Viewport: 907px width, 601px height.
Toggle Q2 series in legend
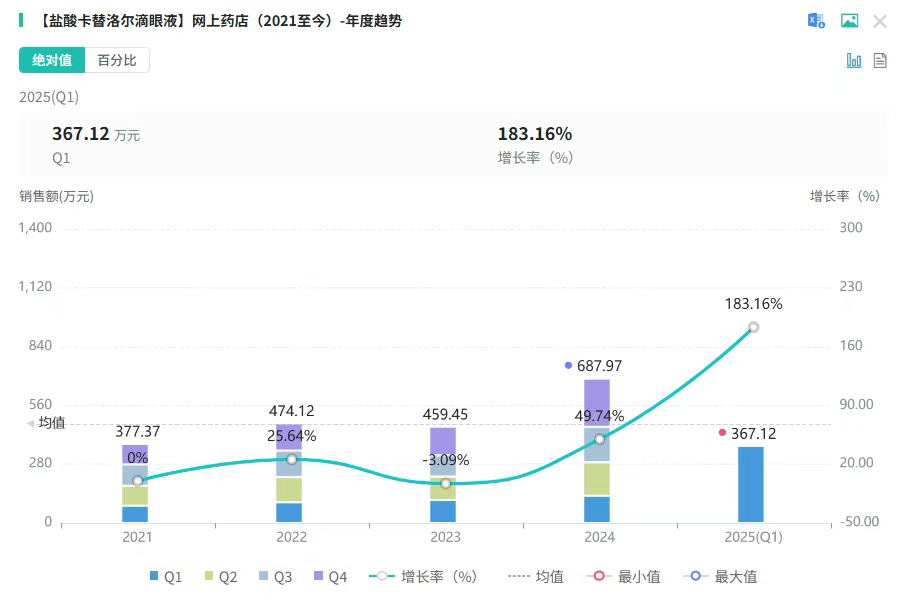pos(220,577)
